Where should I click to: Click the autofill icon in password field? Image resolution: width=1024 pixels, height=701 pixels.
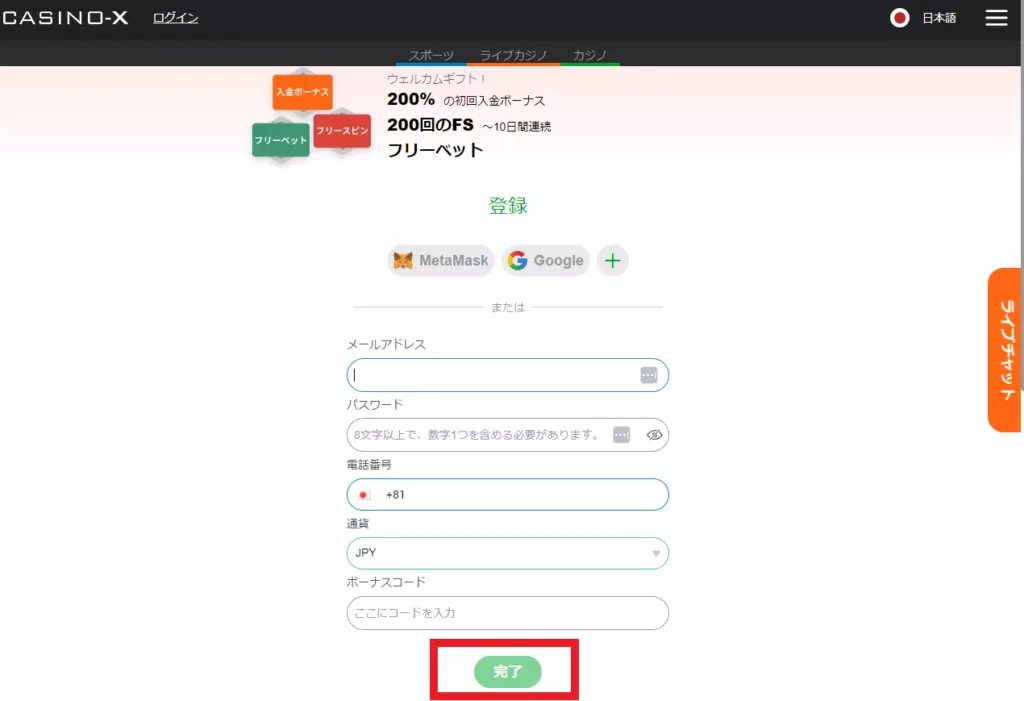pyautogui.click(x=622, y=435)
